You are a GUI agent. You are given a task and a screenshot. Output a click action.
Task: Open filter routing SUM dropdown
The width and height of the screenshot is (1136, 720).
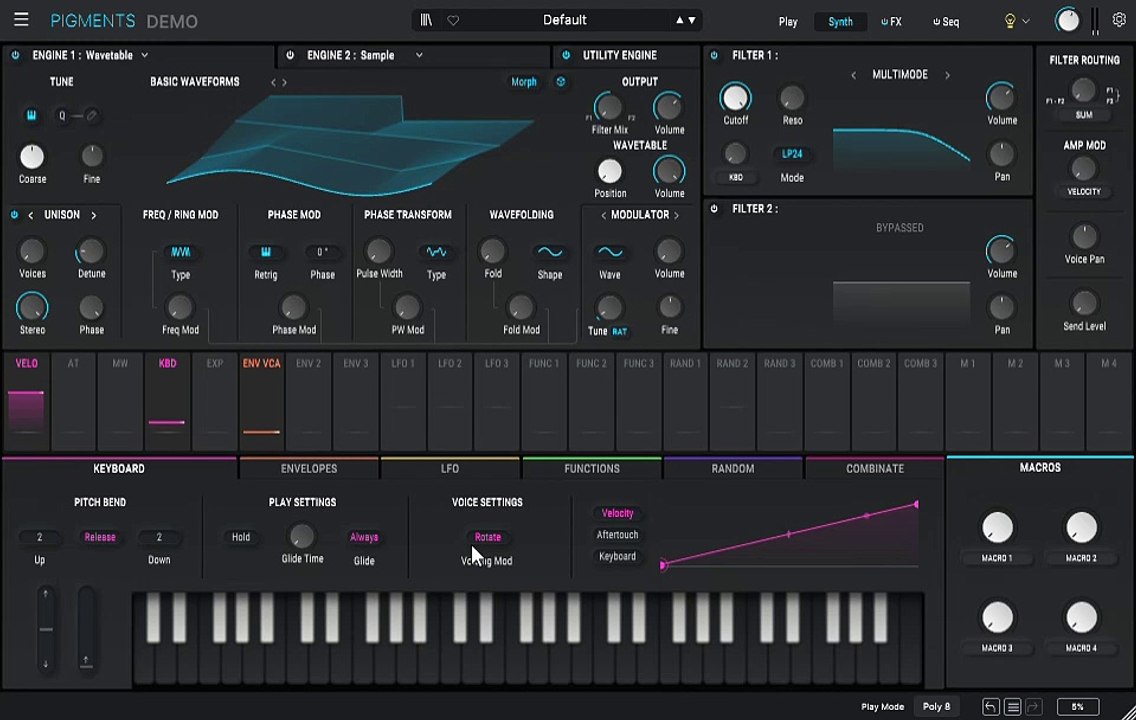(x=1084, y=115)
